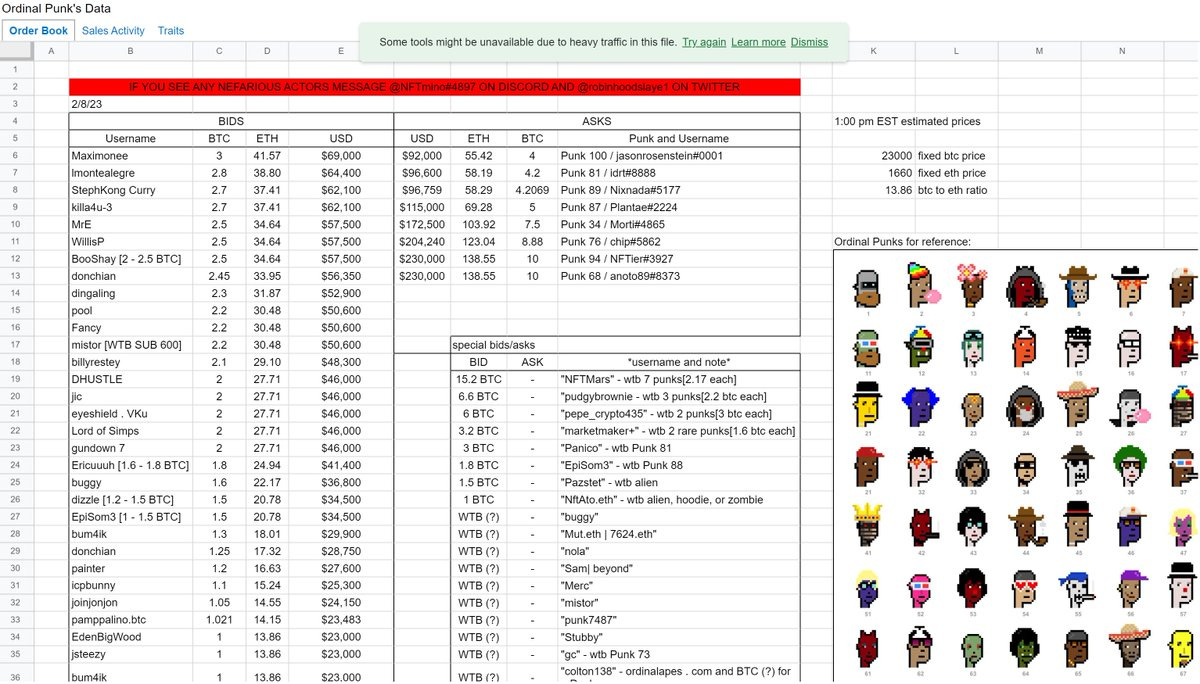Viewport: 1200px width, 684px height.
Task: Select the StephKong Curry cell
Action: point(130,190)
